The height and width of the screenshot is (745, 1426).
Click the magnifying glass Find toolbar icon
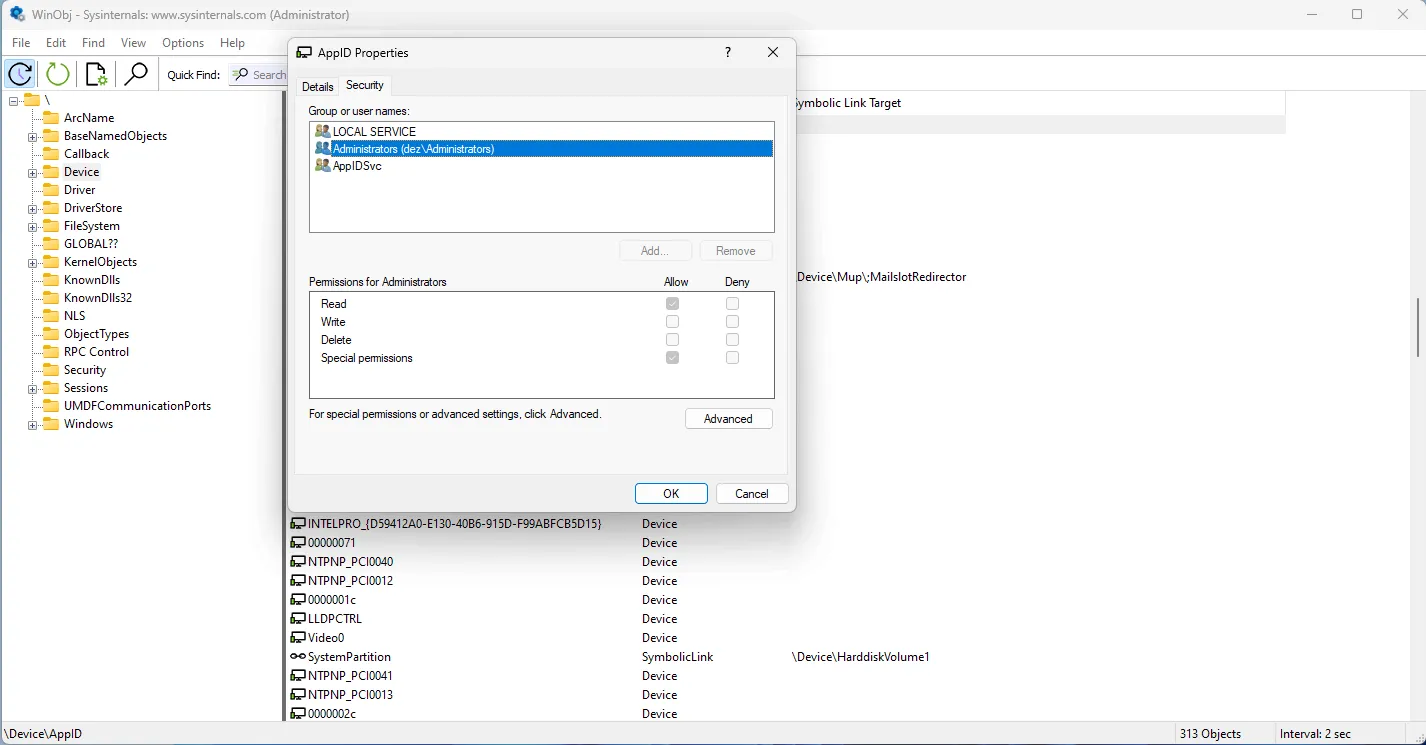135,74
